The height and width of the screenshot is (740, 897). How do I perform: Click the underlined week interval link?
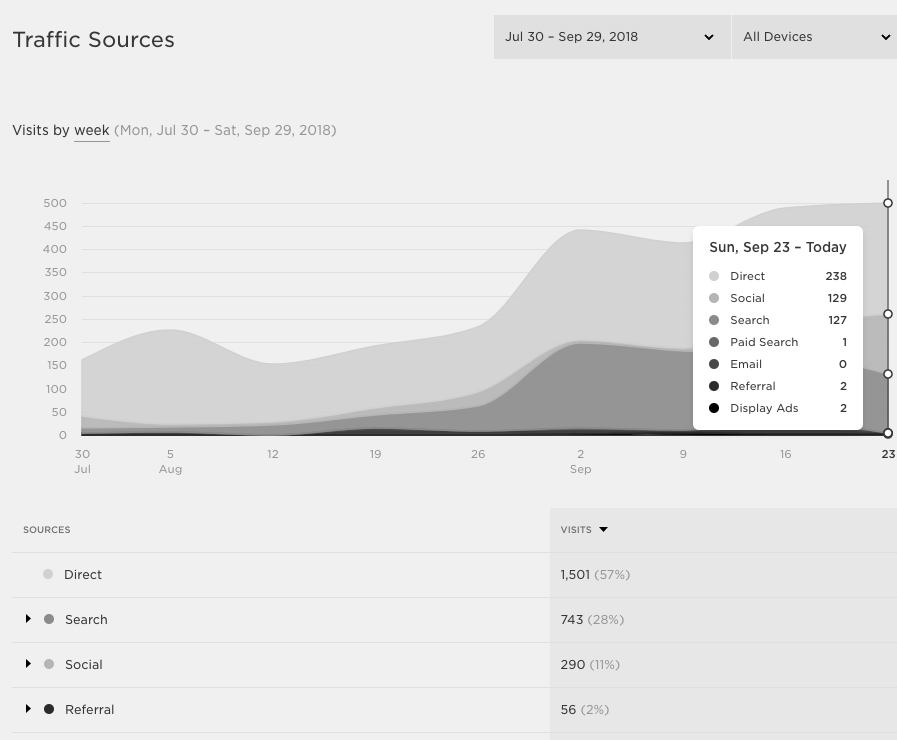click(x=91, y=130)
